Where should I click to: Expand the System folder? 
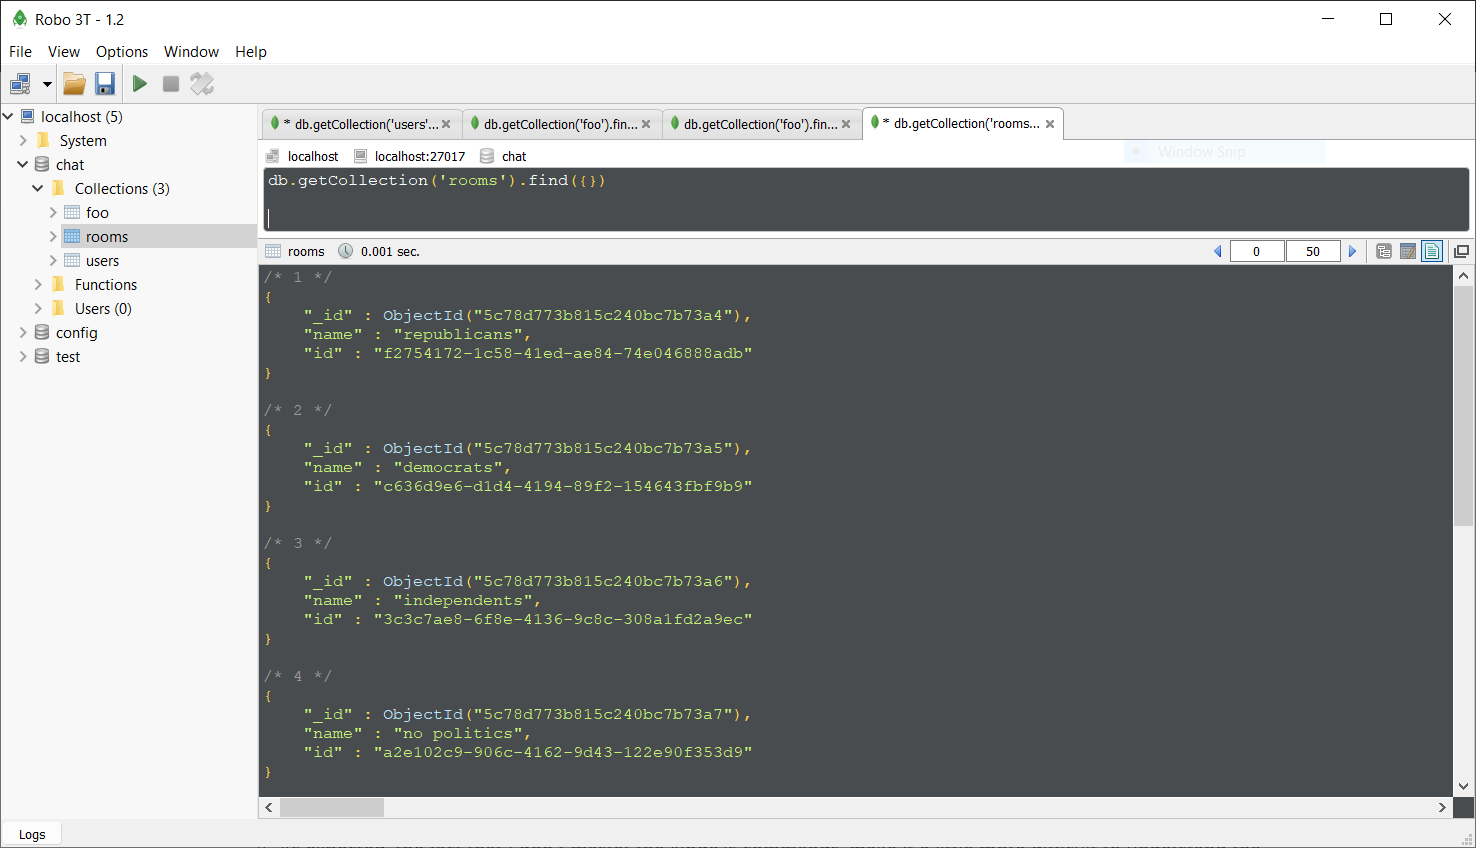coord(23,140)
